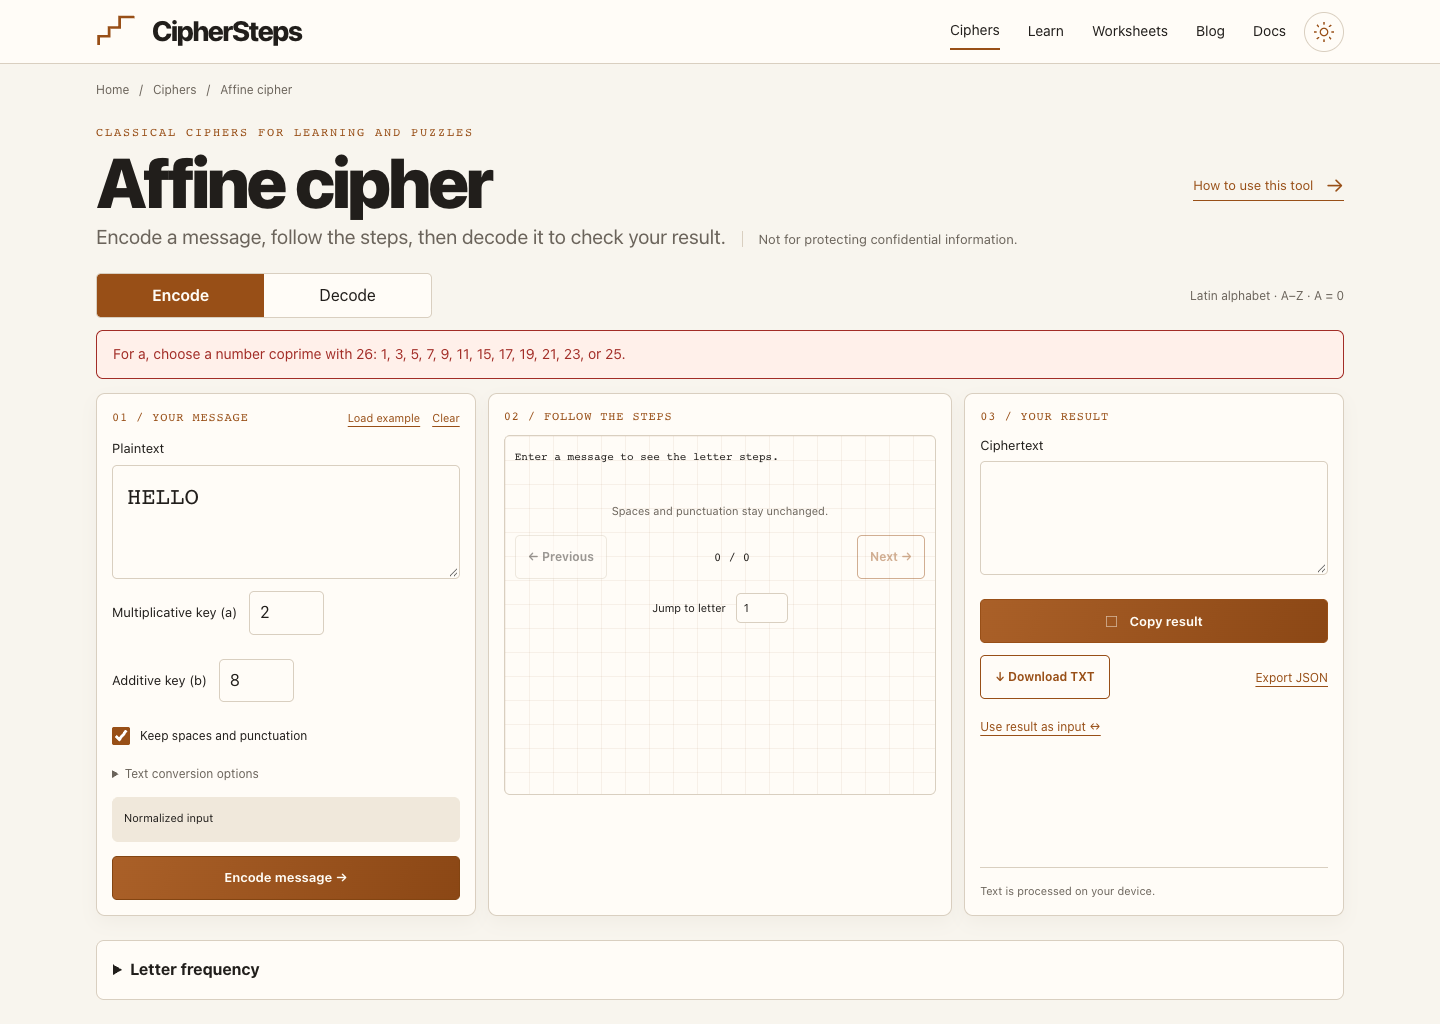Go to Previous step
1440x1024 pixels.
click(561, 557)
